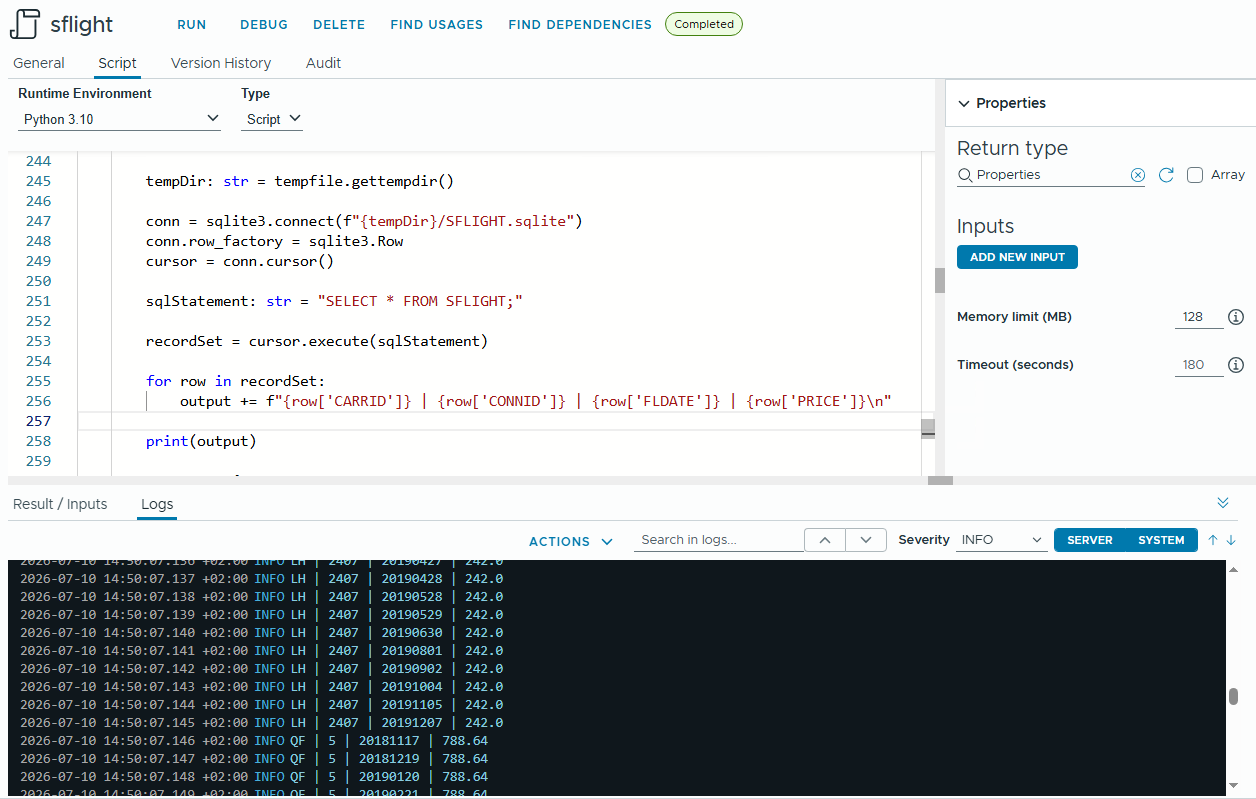Select the Script tab
This screenshot has width=1256, height=799.
pos(117,63)
